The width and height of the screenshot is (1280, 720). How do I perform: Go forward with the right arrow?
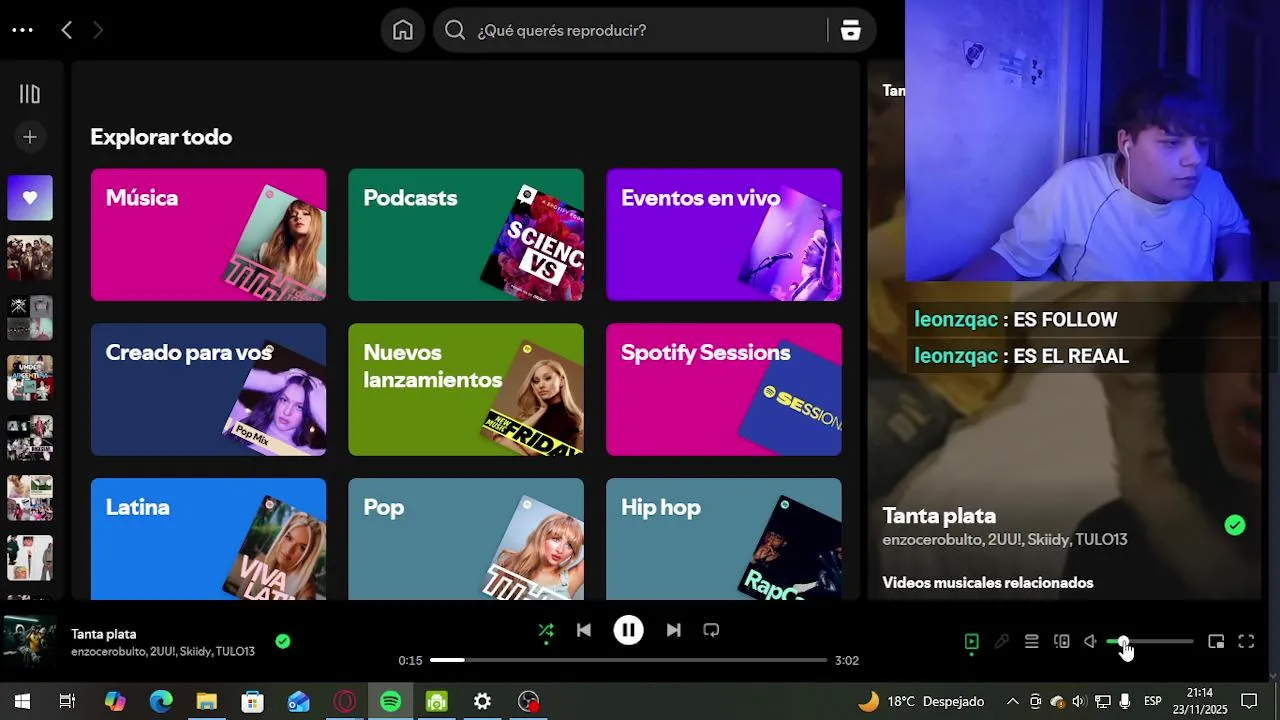click(97, 30)
